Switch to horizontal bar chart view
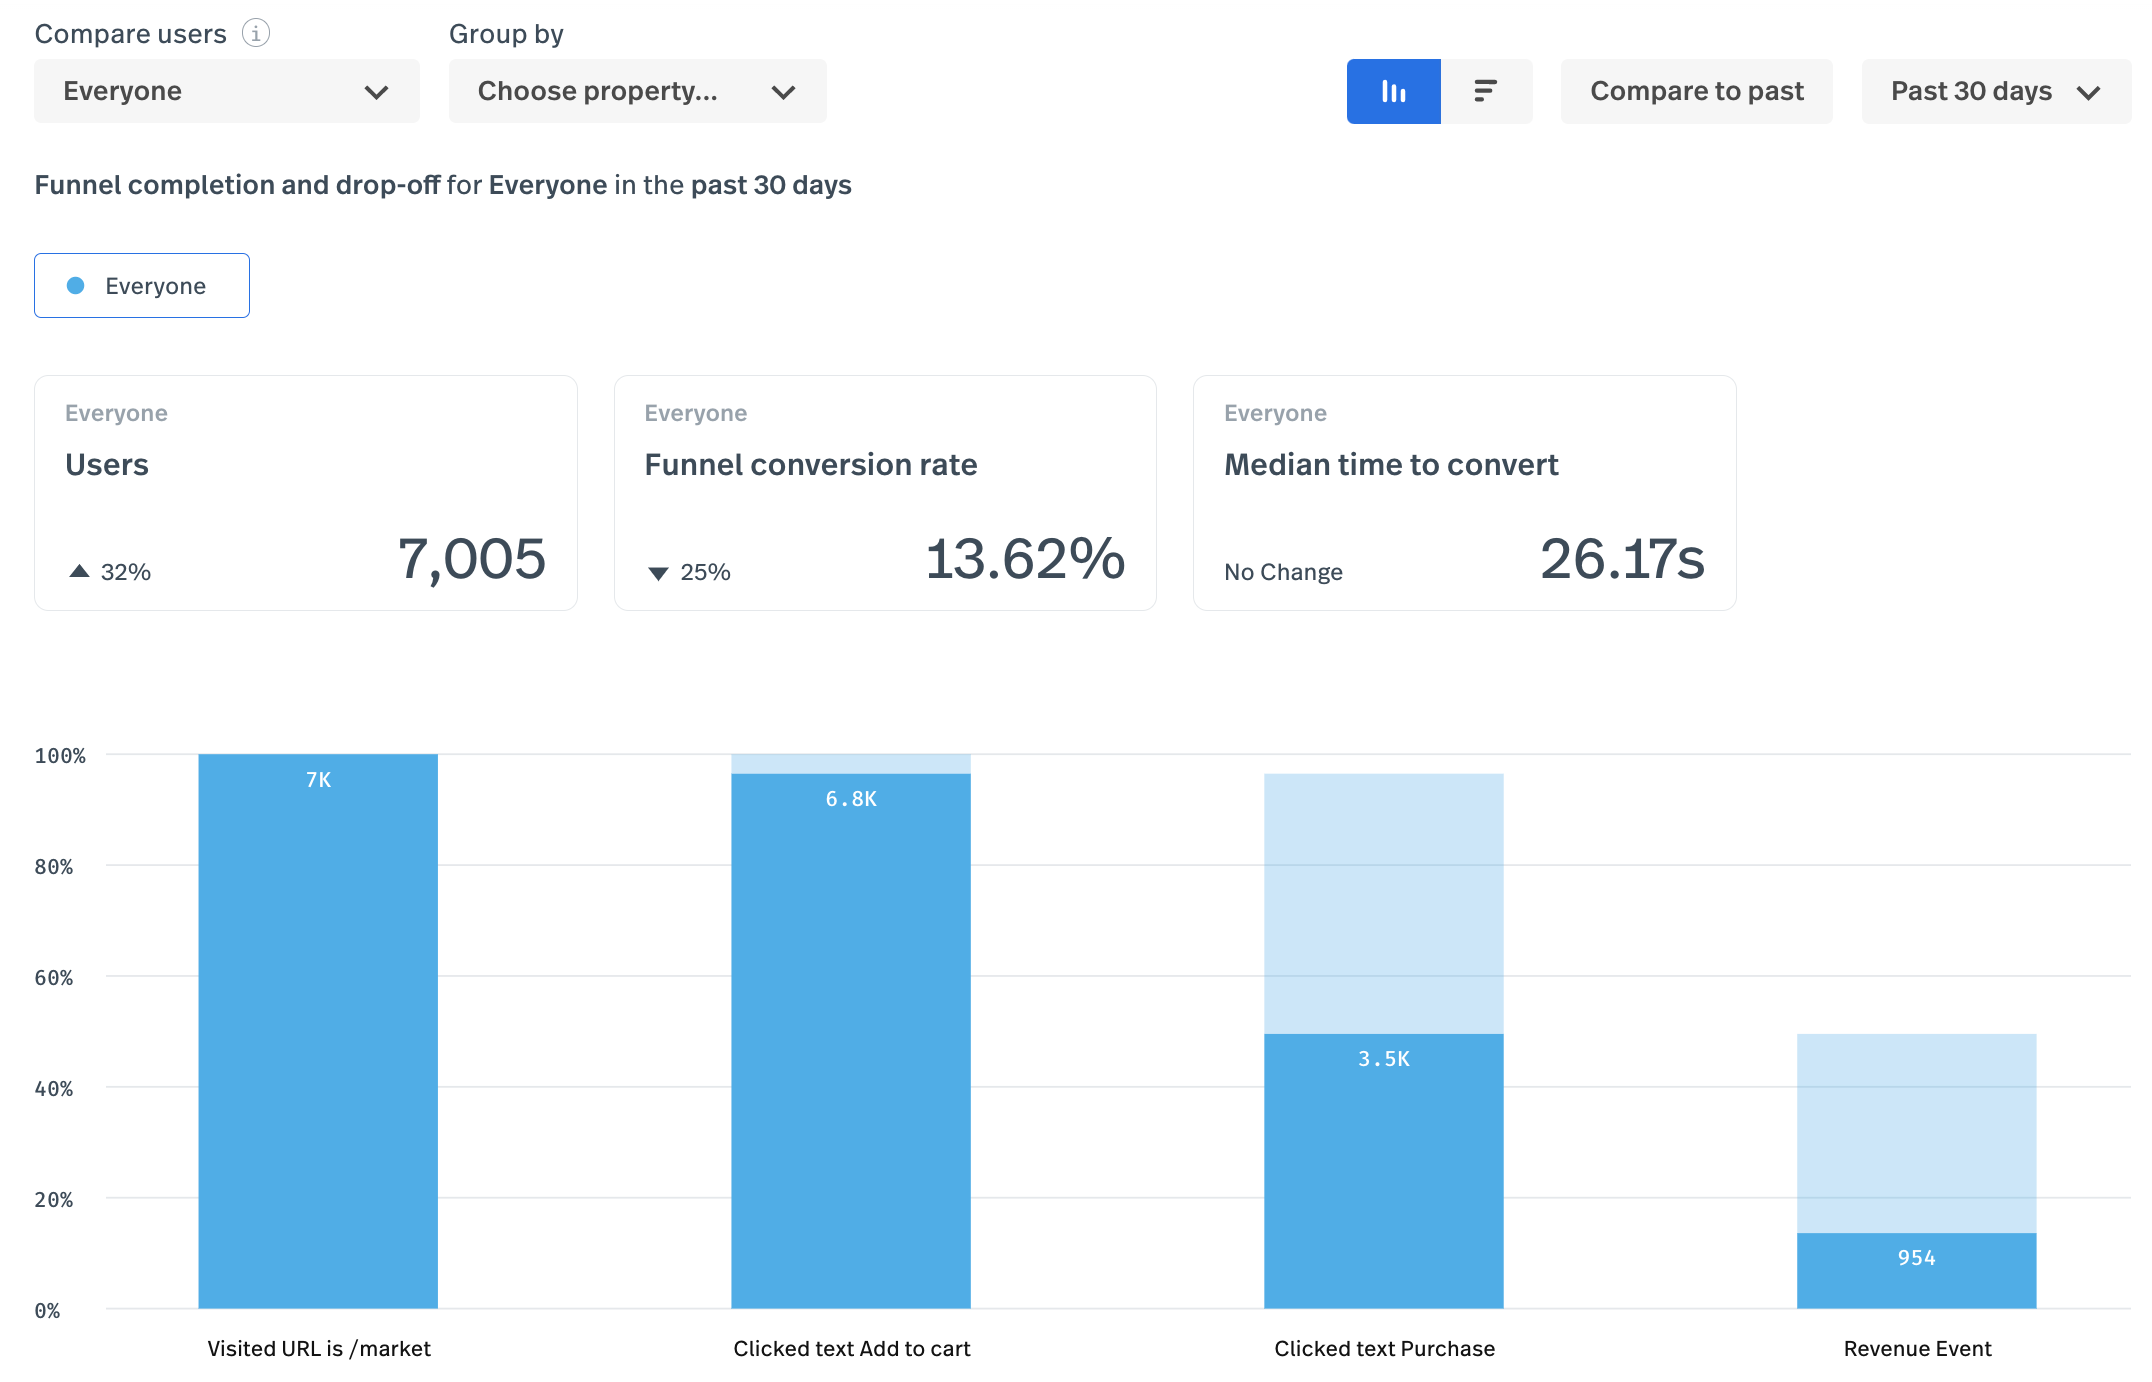 pyautogui.click(x=1486, y=91)
